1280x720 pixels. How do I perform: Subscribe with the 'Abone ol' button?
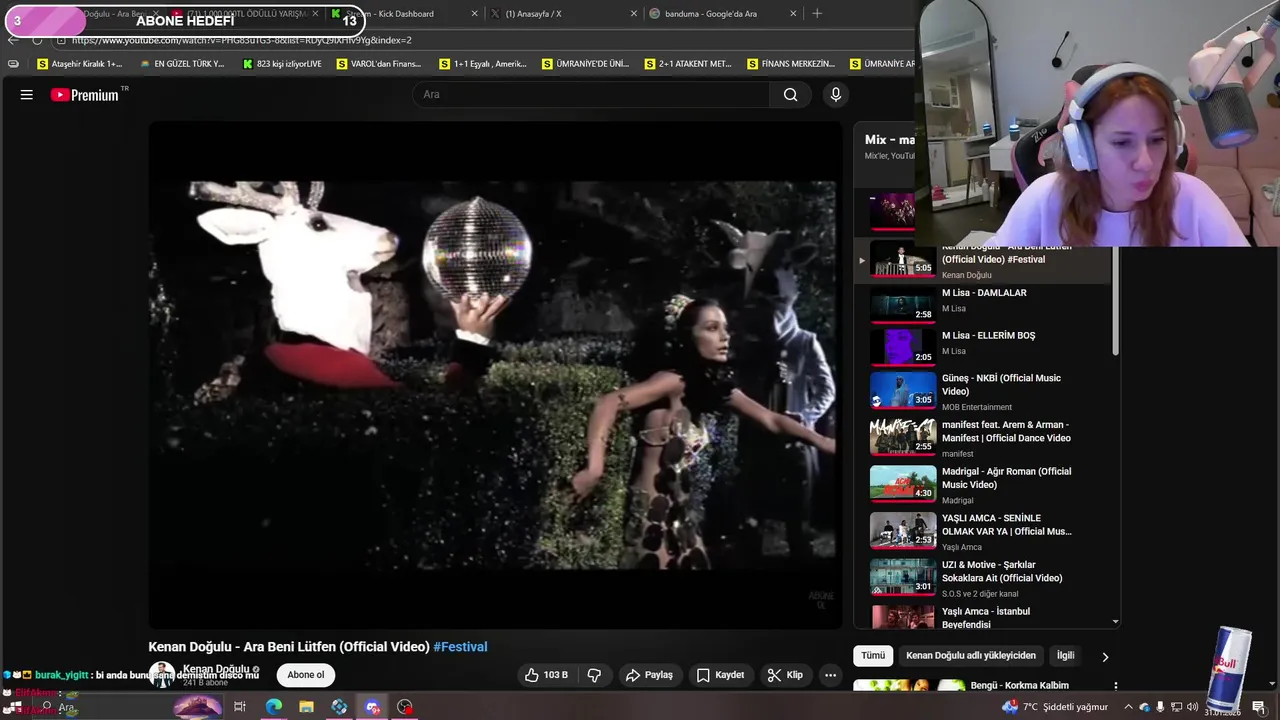coord(306,675)
